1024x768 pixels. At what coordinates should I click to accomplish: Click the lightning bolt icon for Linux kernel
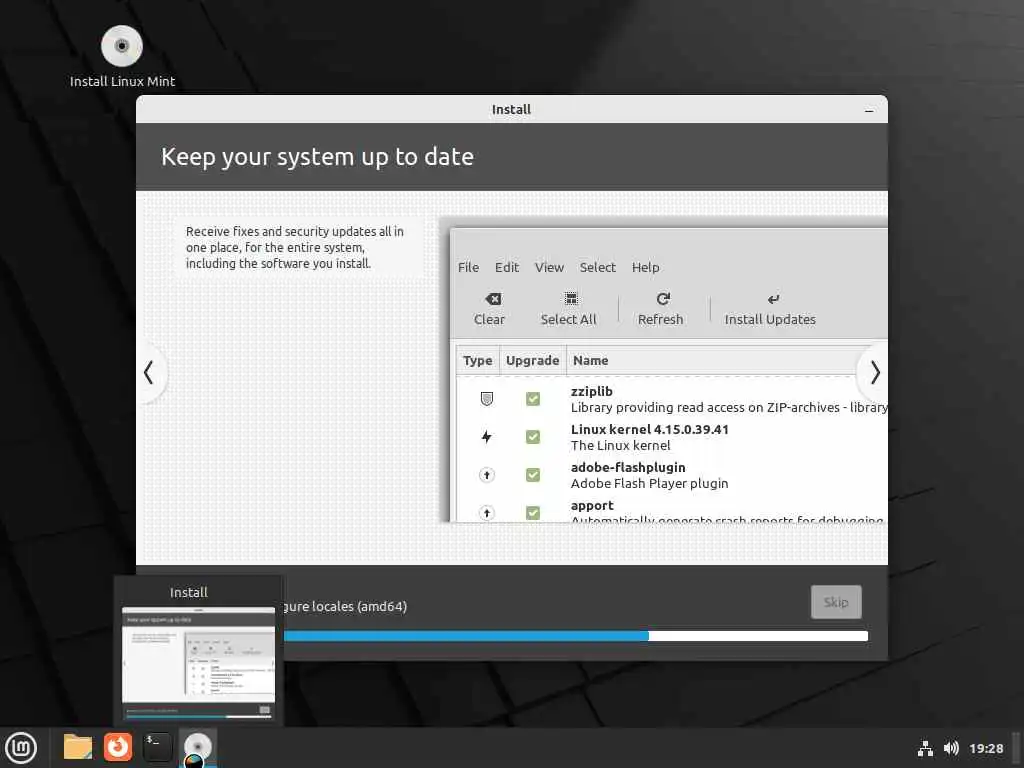pos(487,437)
